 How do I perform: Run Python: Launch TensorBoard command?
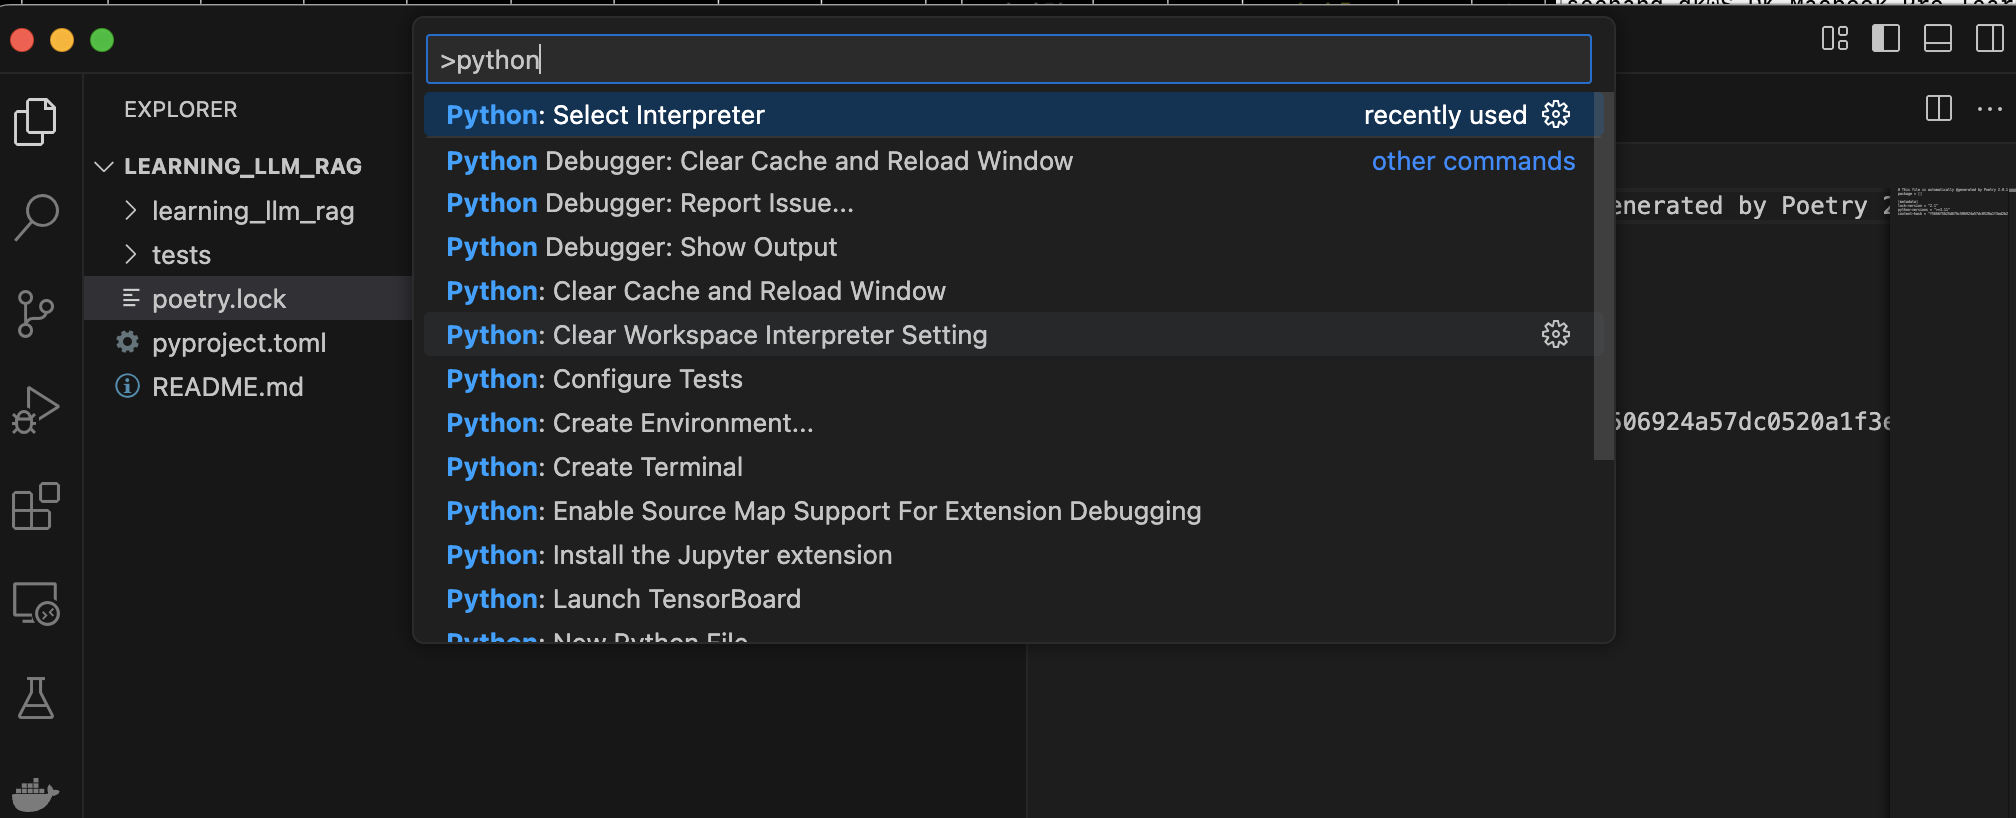tap(1008, 599)
